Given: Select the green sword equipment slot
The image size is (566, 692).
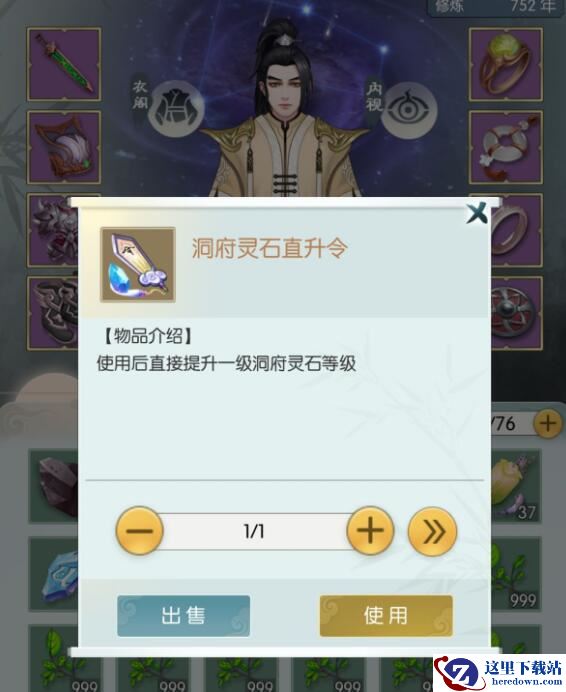Looking at the screenshot, I should (x=64, y=64).
